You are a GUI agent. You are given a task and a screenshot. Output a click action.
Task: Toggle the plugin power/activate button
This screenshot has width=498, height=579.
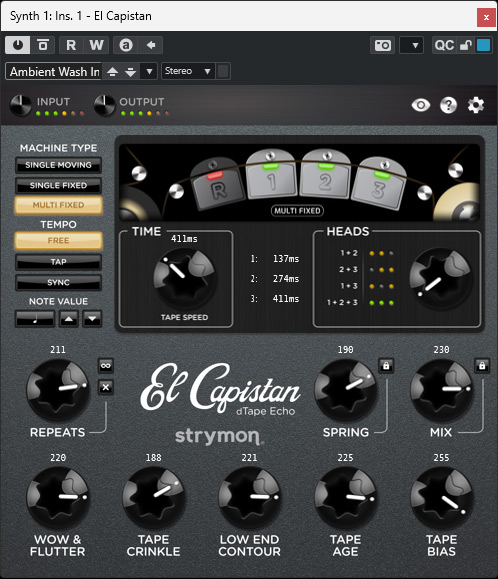(x=18, y=45)
